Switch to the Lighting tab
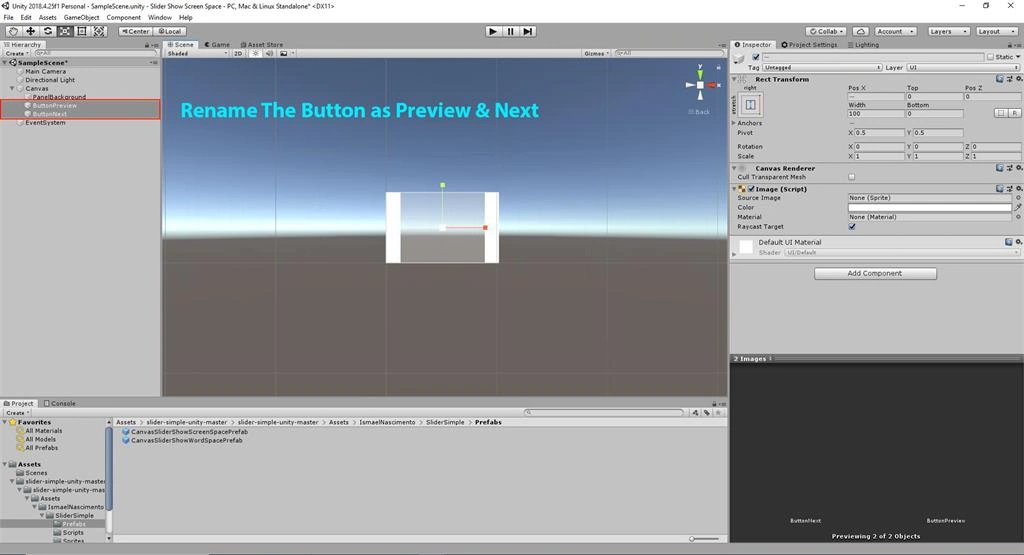The image size is (1024, 555). [x=863, y=45]
